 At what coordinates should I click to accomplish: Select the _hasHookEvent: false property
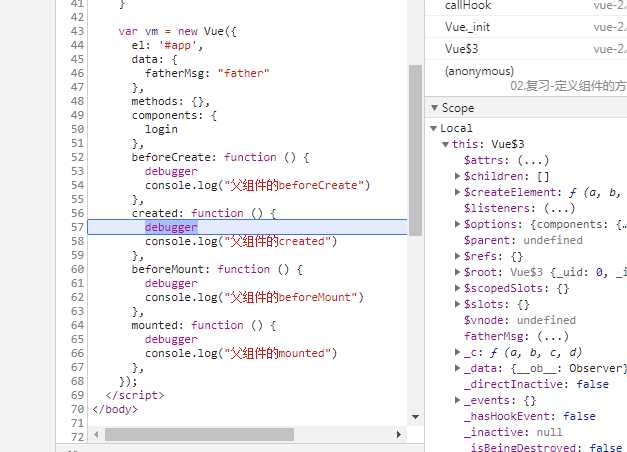pos(530,416)
